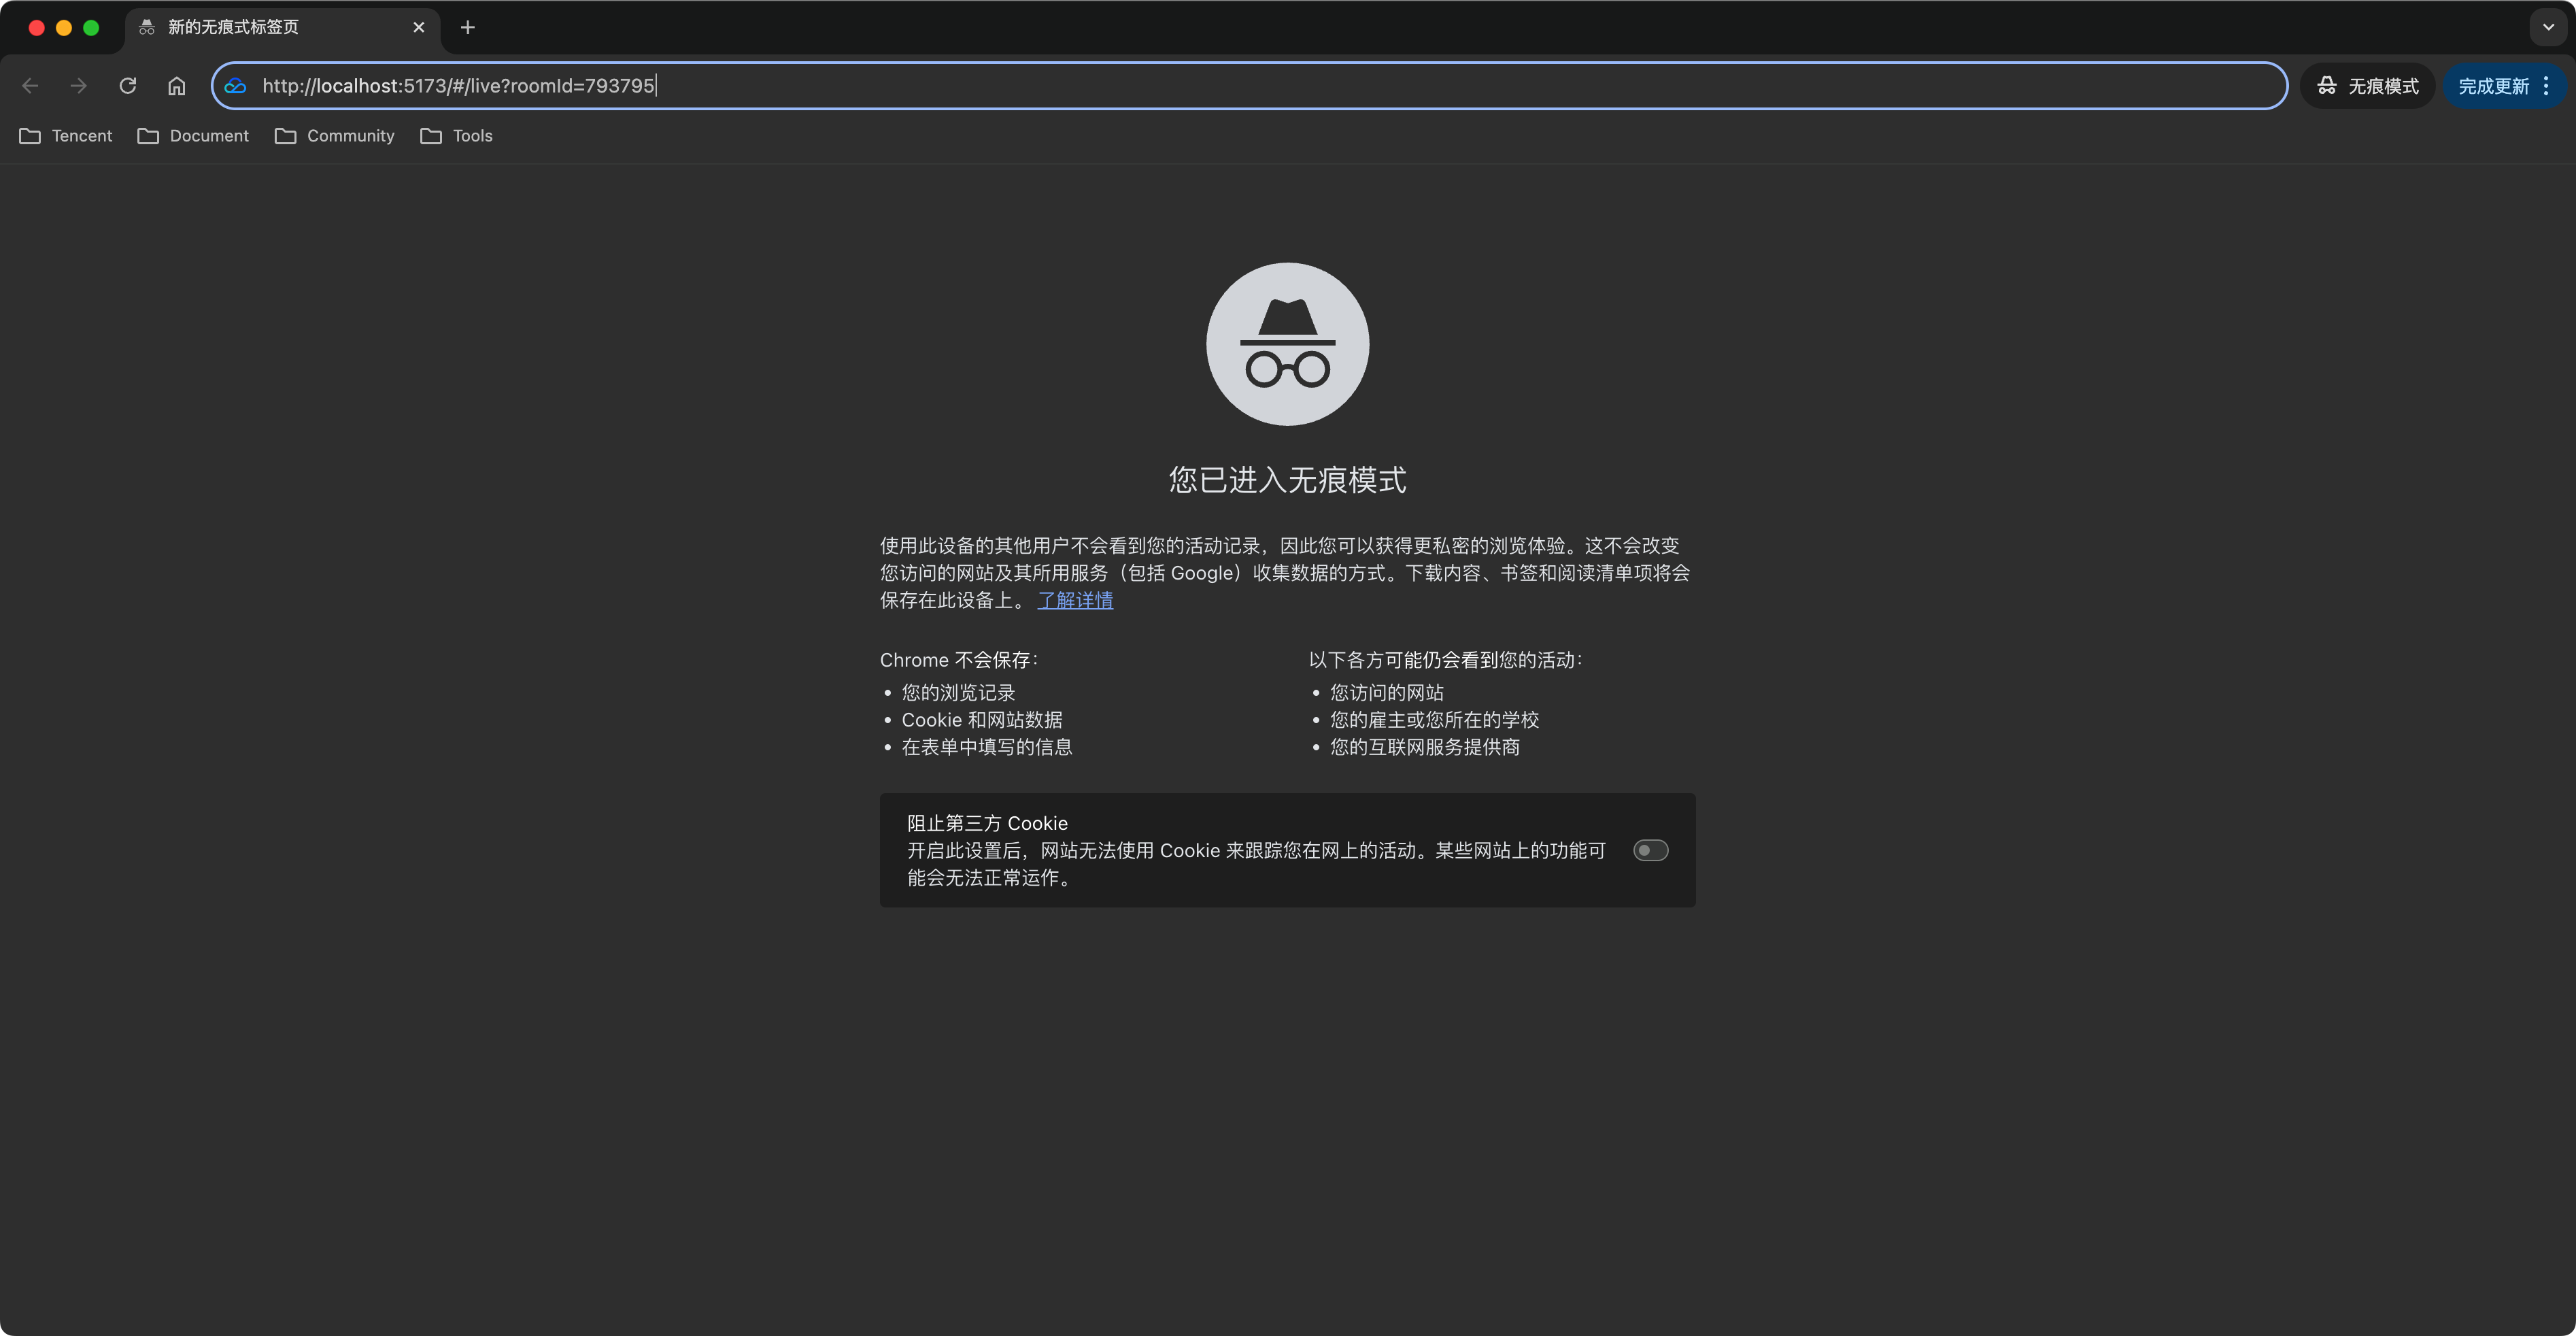This screenshot has height=1336, width=2576.
Task: Click the 您访问的网站 list item
Action: coord(1386,693)
